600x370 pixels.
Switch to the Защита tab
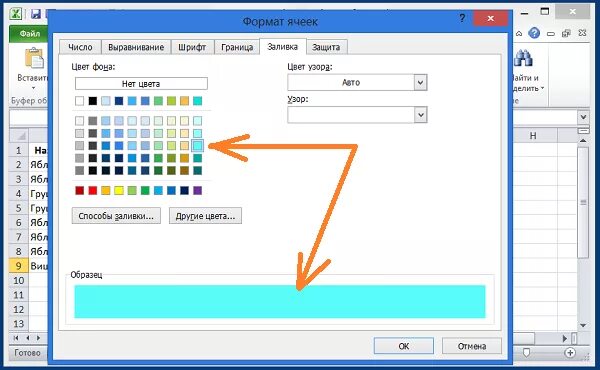(326, 47)
